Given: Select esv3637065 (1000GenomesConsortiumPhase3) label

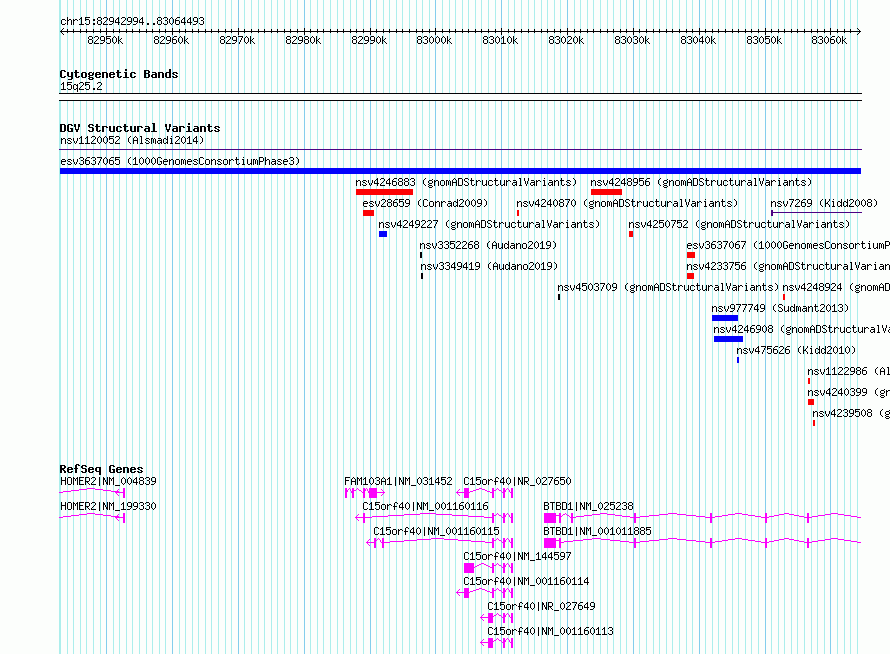Looking at the screenshot, I should coord(180,161).
